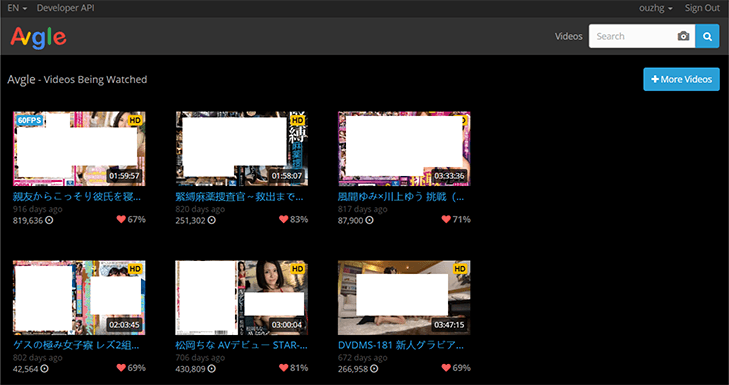Click the 03:47:15 duration label
This screenshot has height=385, width=729.
[x=449, y=325]
